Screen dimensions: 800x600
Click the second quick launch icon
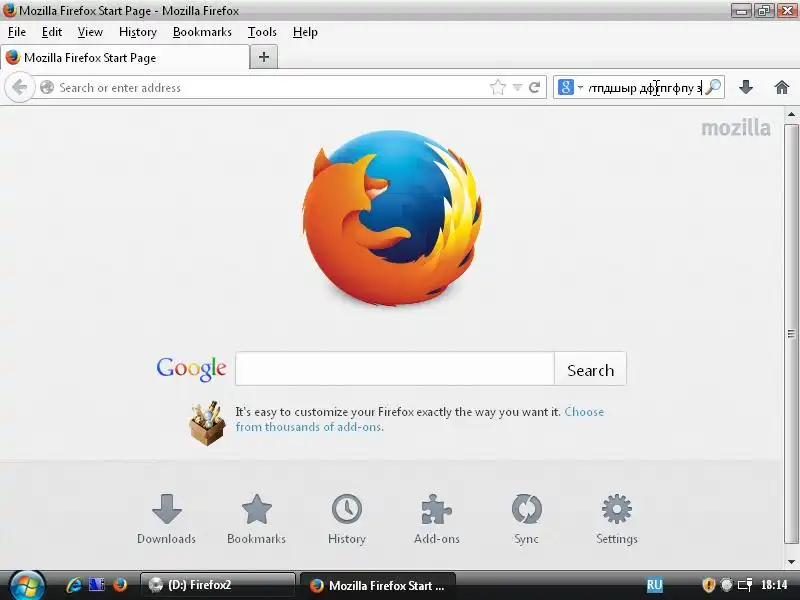(x=96, y=585)
